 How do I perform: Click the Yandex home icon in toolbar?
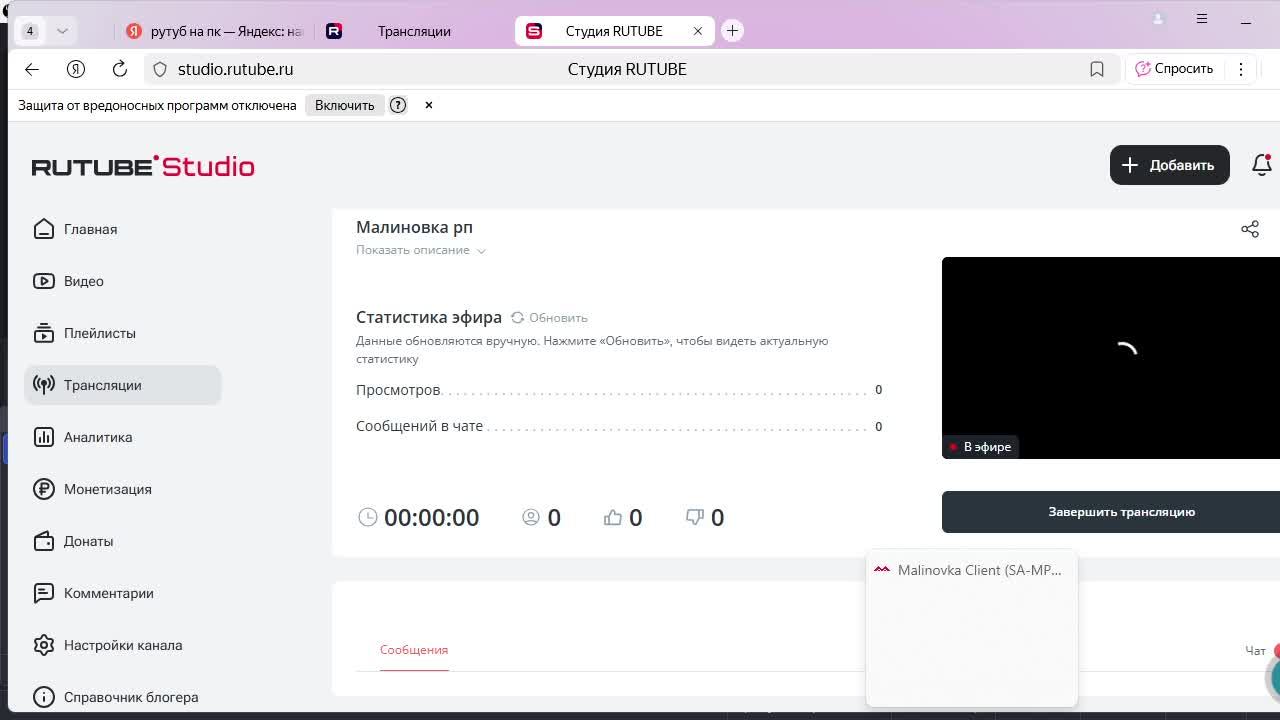pos(76,69)
